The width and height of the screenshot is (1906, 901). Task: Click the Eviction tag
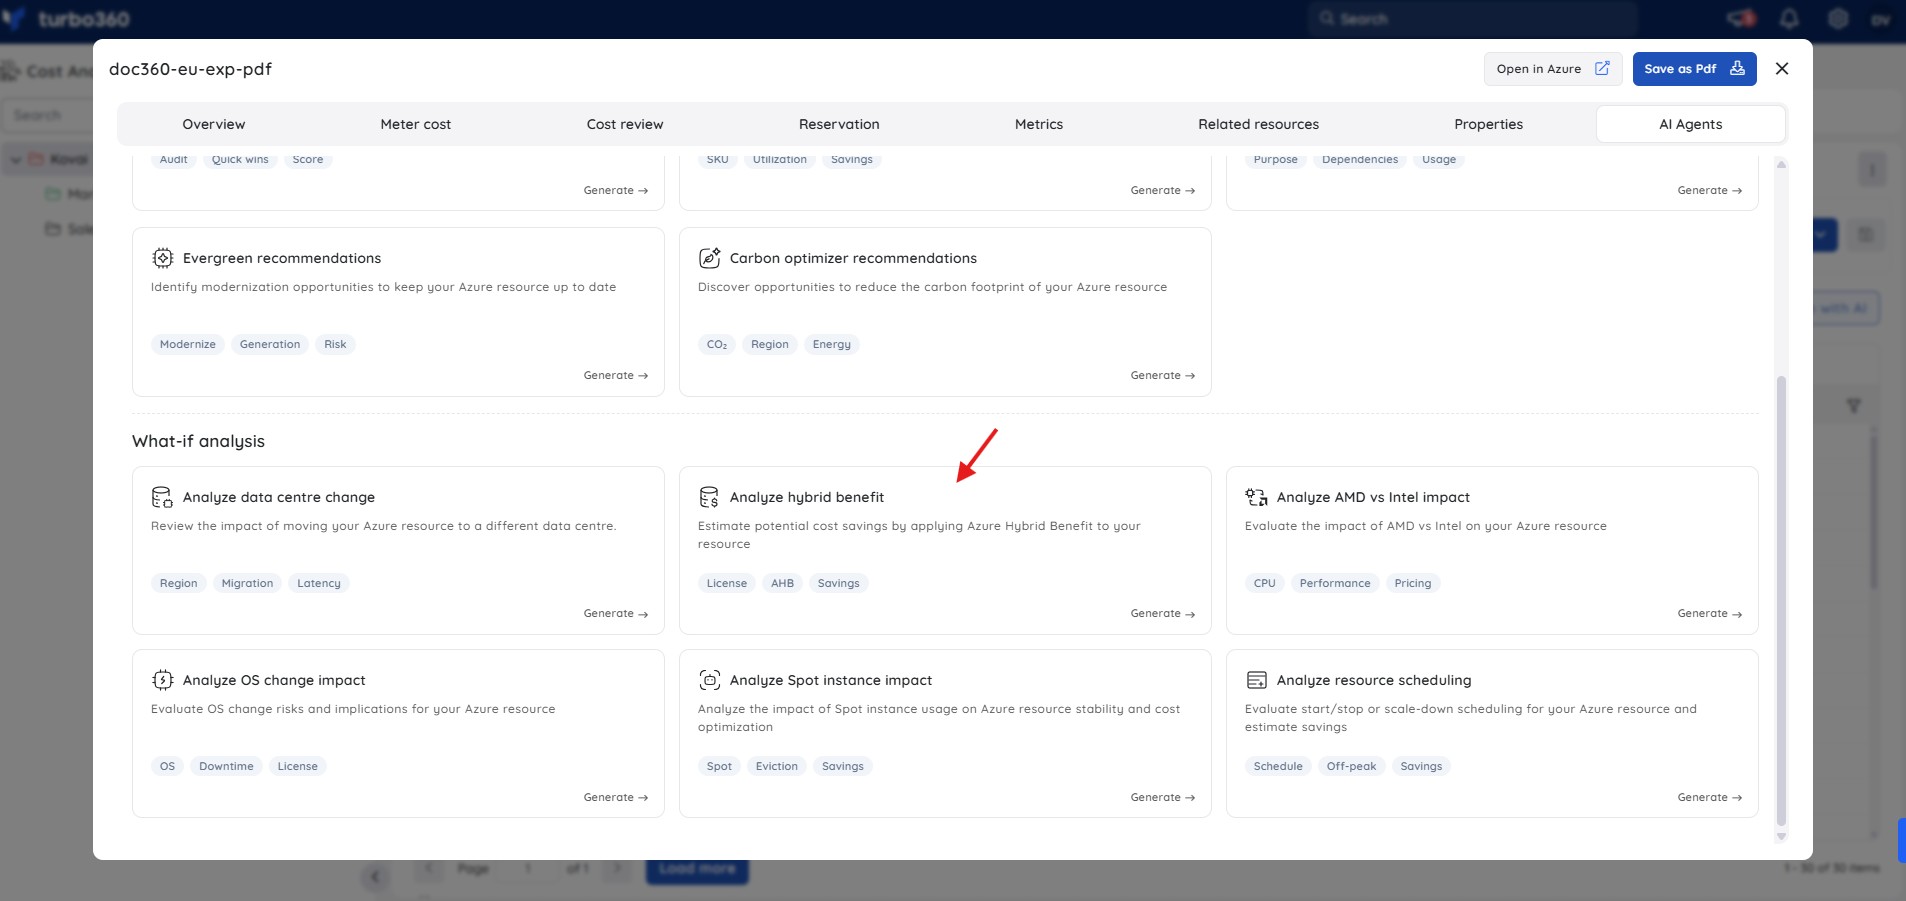point(777,766)
